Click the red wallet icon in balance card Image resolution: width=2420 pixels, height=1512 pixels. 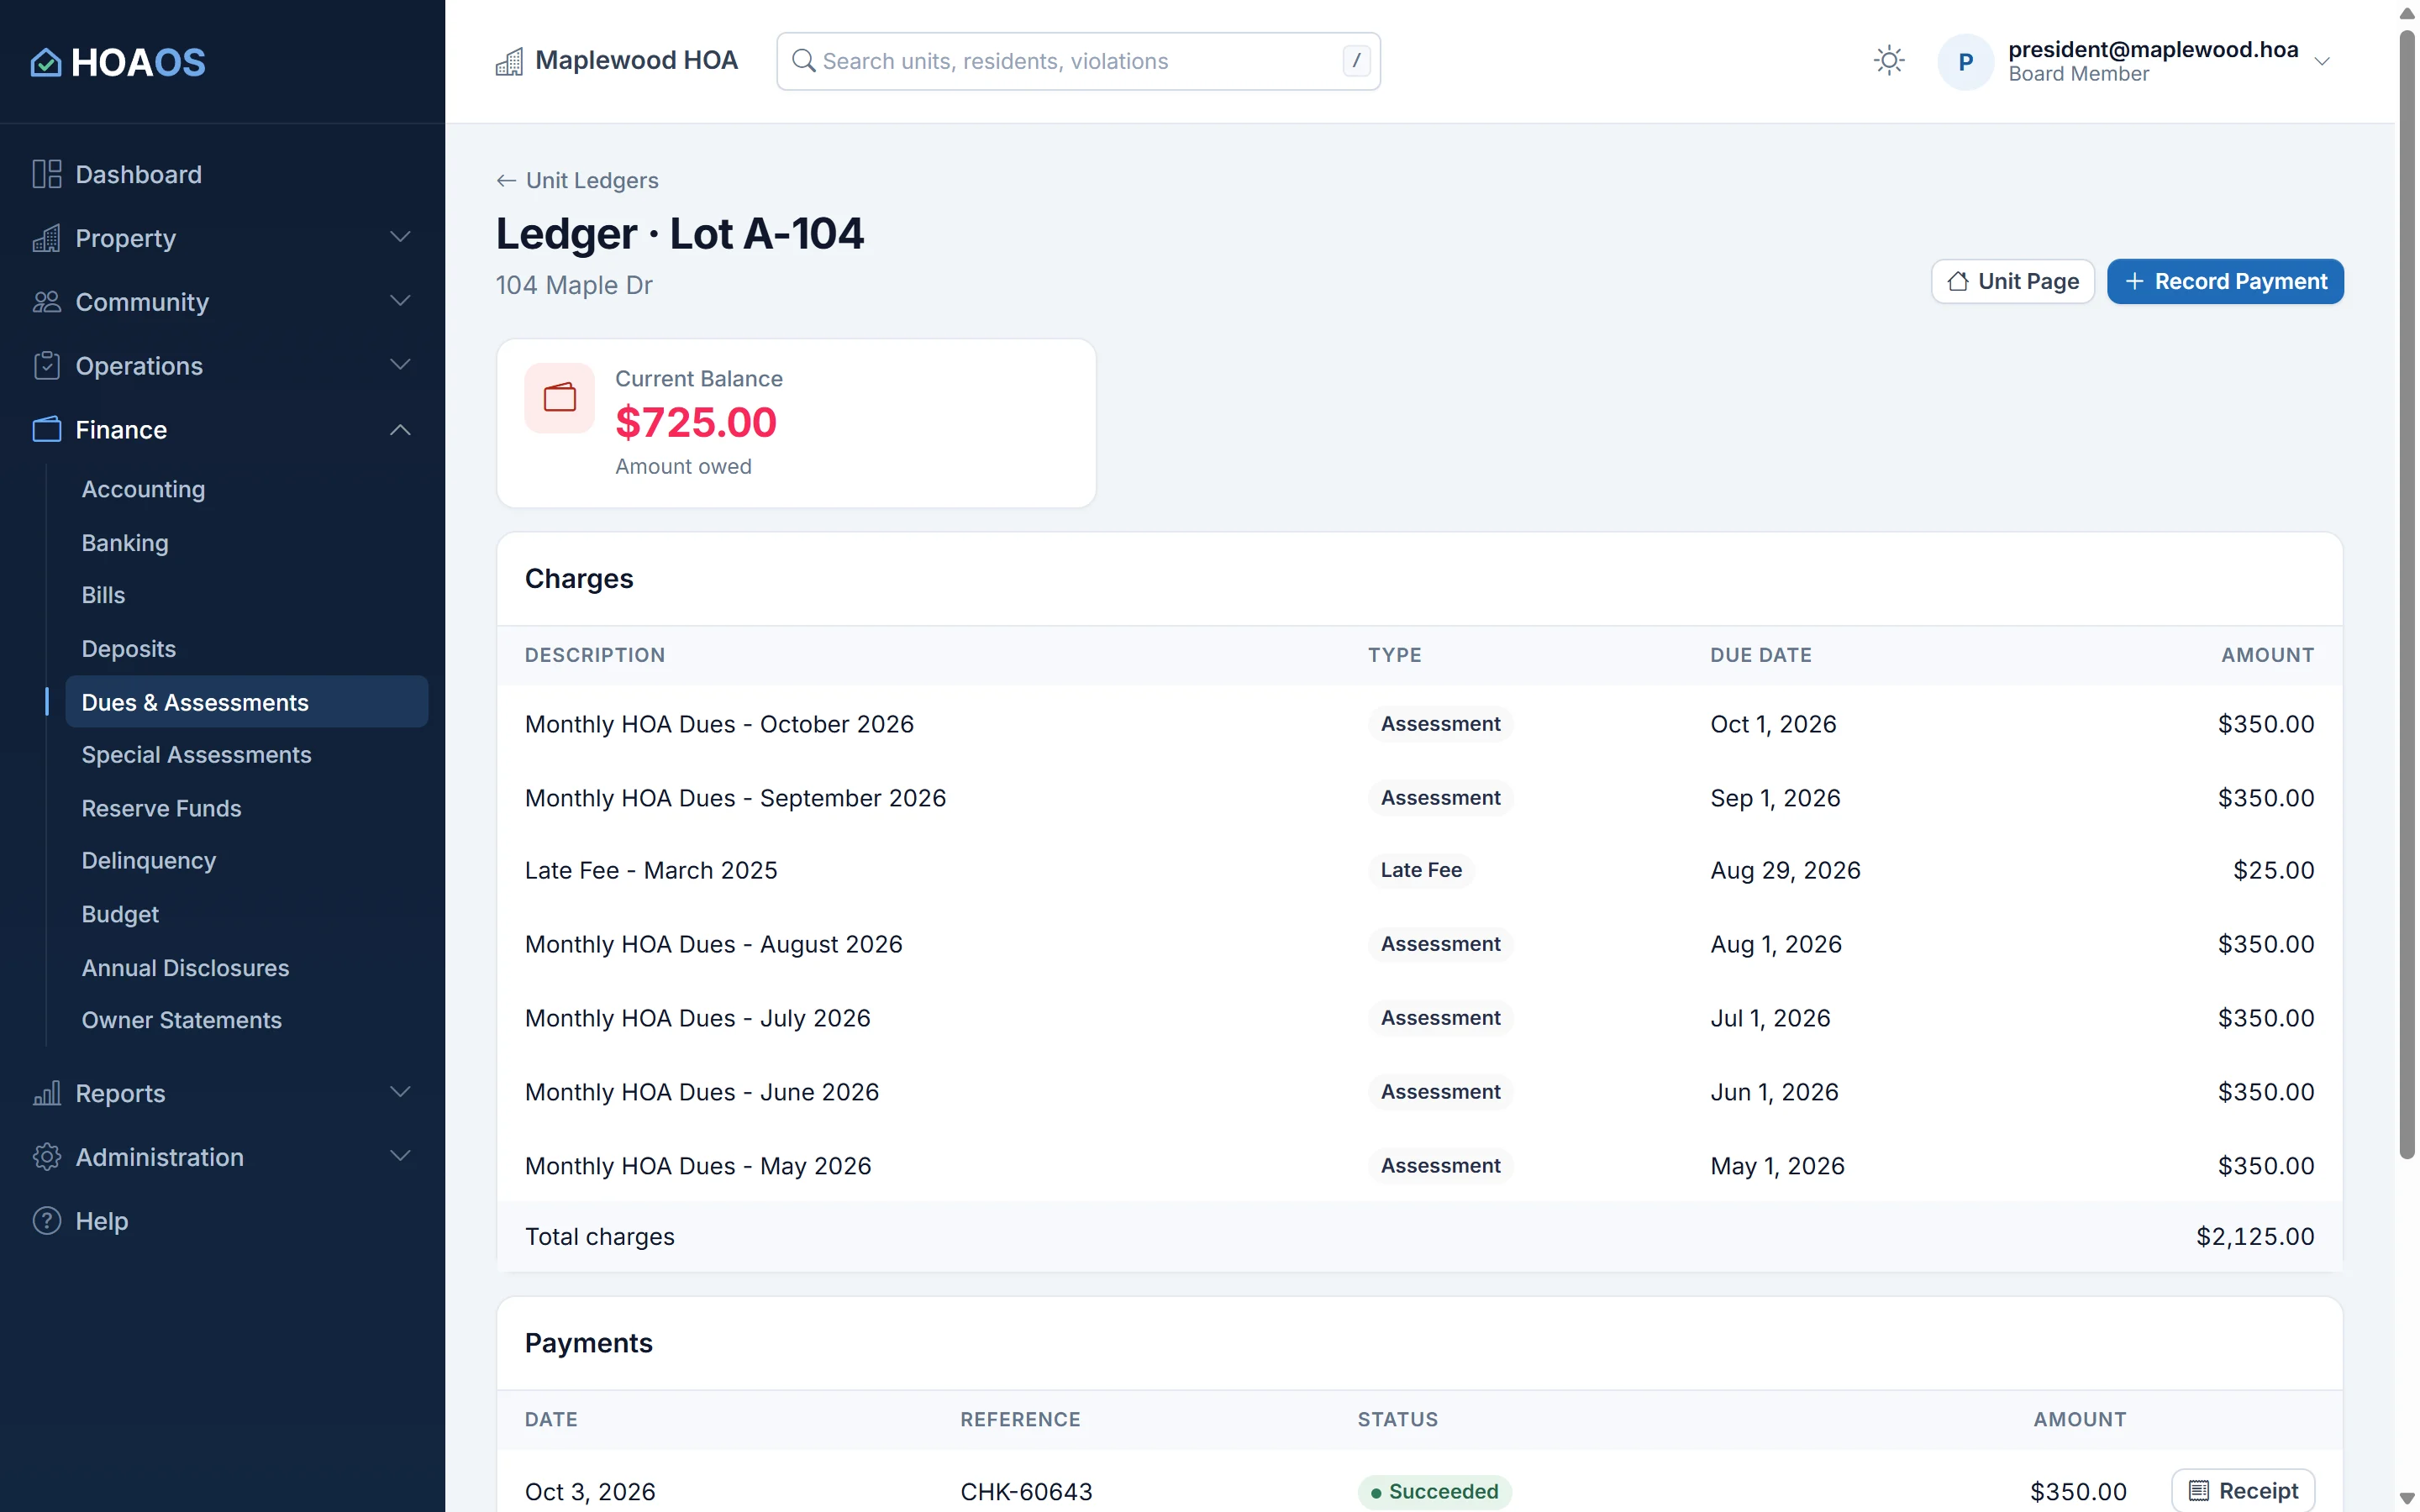coord(559,398)
